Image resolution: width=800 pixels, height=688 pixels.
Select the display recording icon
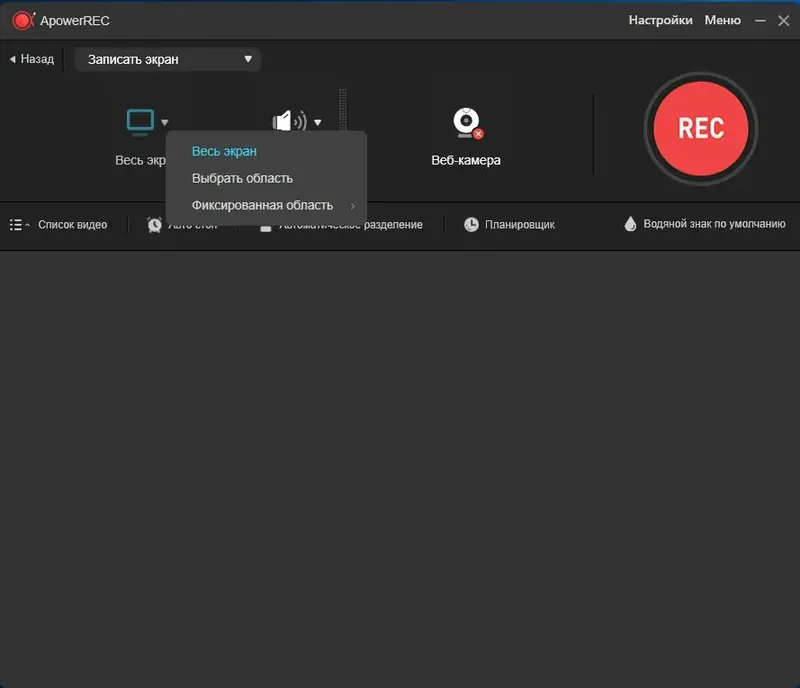tap(138, 119)
